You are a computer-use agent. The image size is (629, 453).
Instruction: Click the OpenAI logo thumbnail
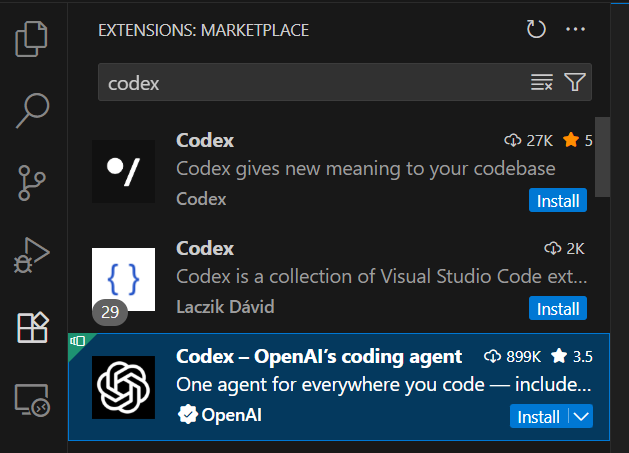point(123,387)
